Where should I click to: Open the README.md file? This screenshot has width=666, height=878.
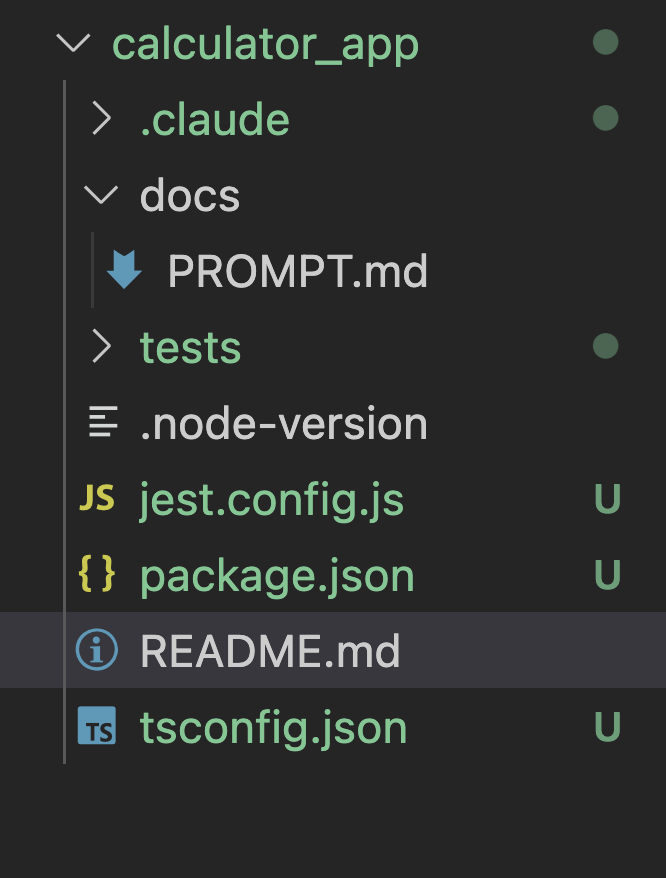[270, 651]
